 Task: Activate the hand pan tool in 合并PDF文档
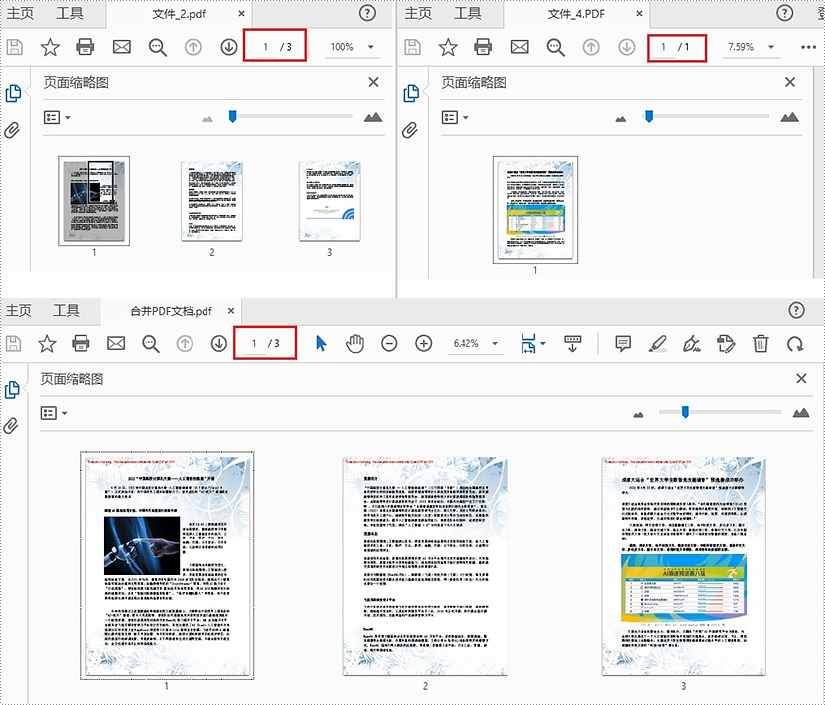tap(355, 344)
